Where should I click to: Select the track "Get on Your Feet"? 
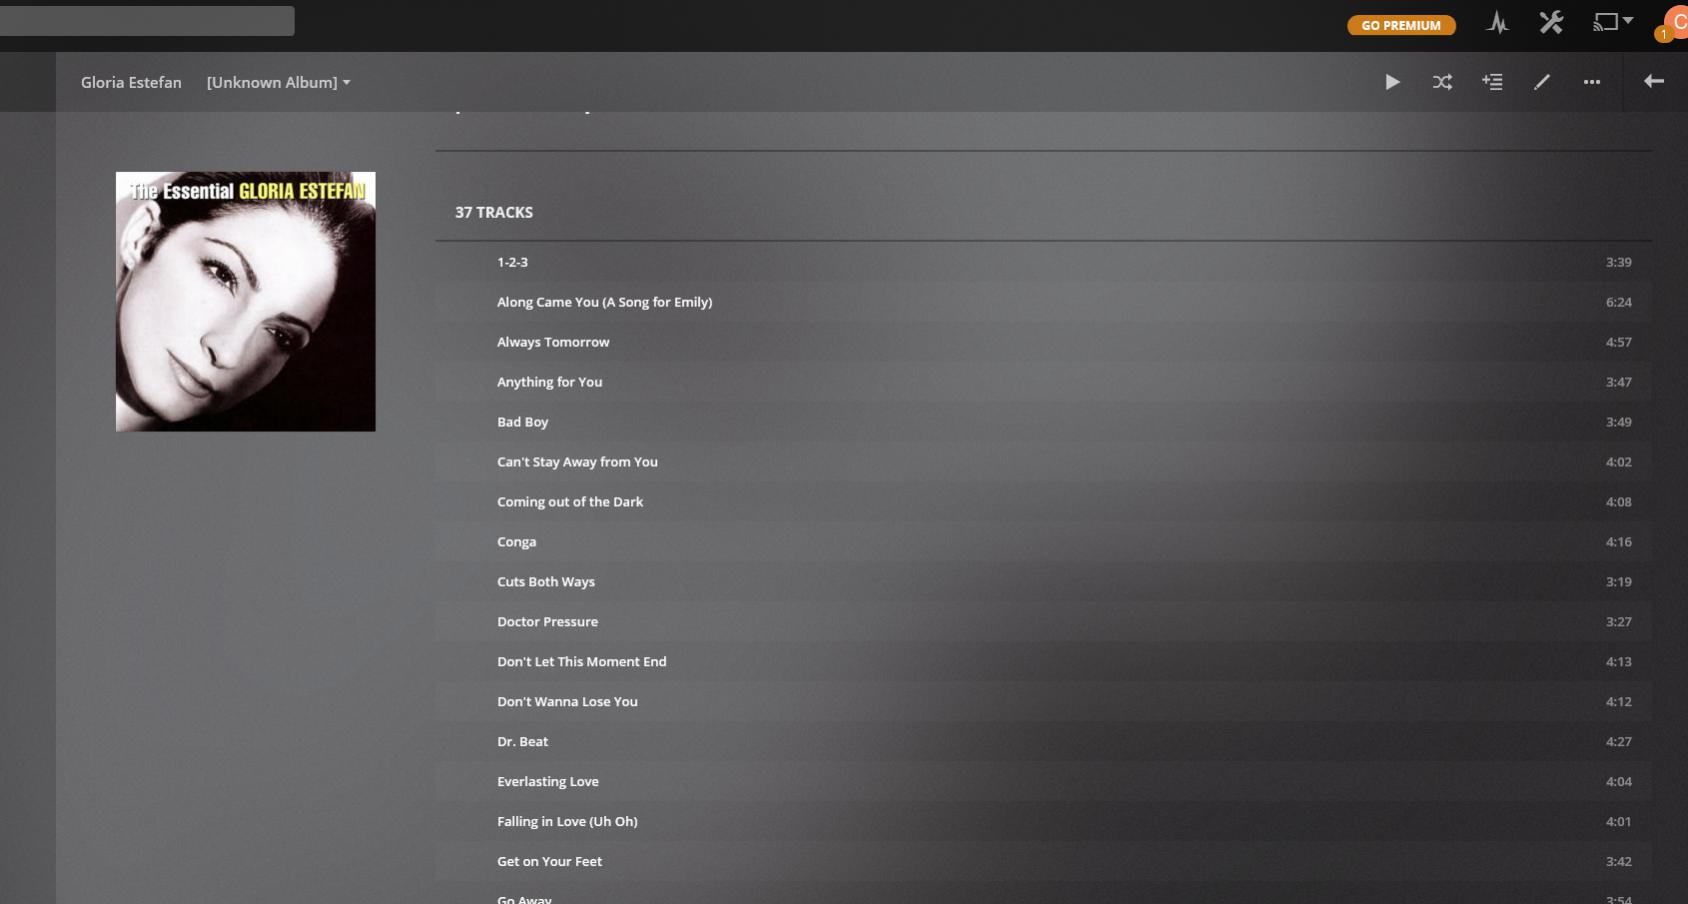[x=550, y=861]
